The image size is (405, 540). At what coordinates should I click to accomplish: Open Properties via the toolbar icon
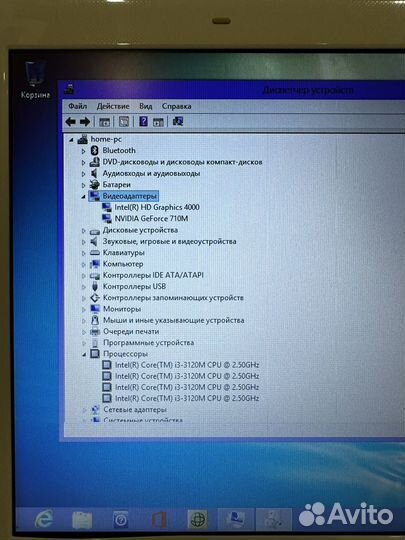point(124,122)
